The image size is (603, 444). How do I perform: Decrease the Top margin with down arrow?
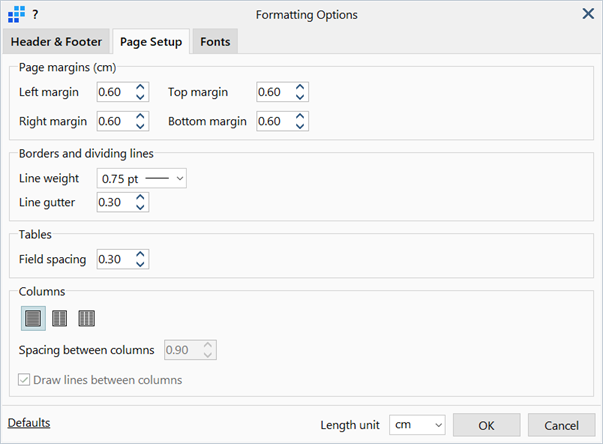pyautogui.click(x=300, y=97)
